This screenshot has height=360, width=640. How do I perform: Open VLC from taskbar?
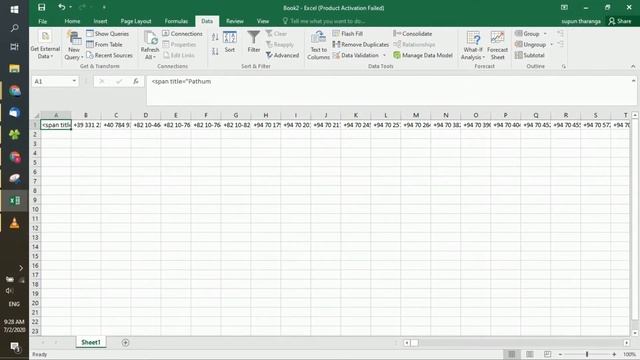(x=14, y=223)
